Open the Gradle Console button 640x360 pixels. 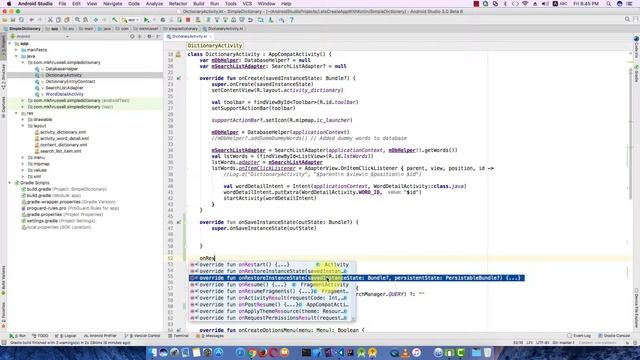point(614,336)
